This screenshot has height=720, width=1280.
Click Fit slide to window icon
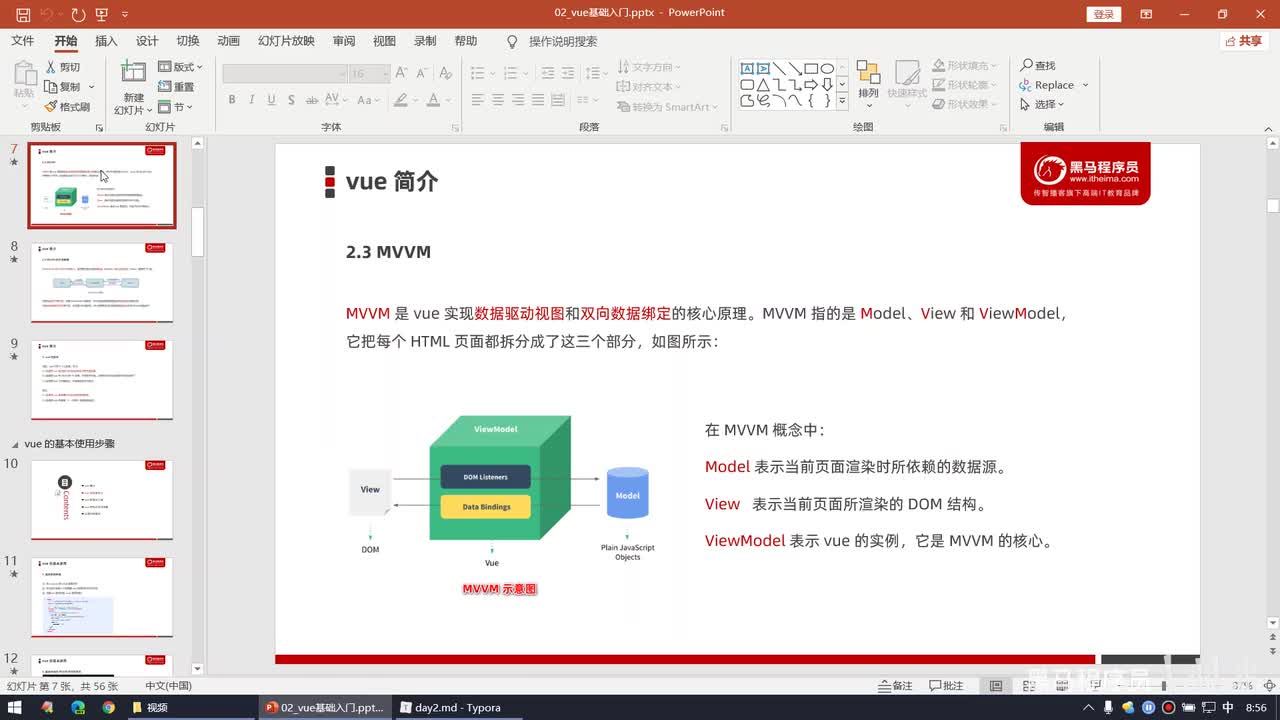1269,686
